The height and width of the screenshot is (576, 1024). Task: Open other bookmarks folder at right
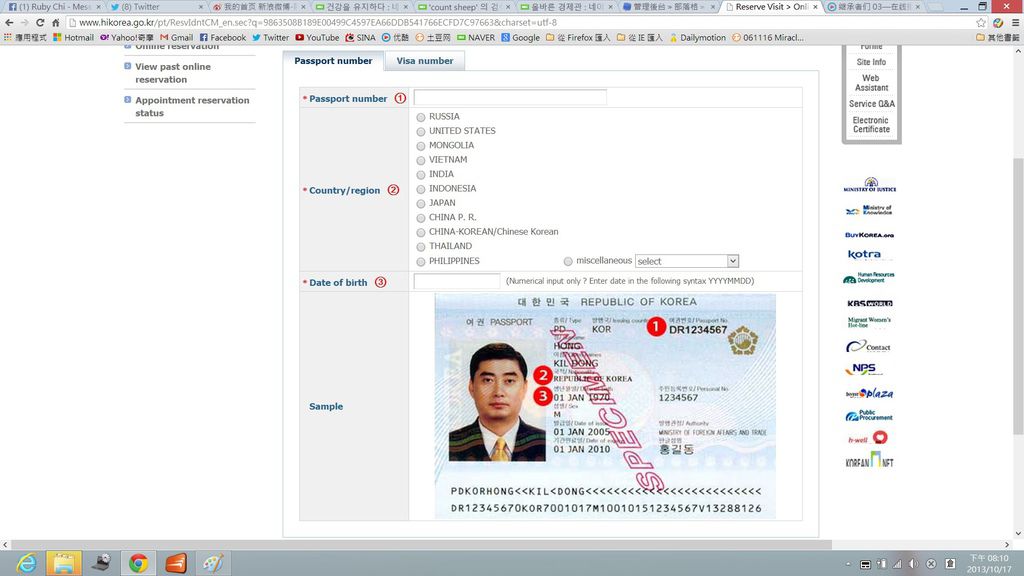click(997, 37)
